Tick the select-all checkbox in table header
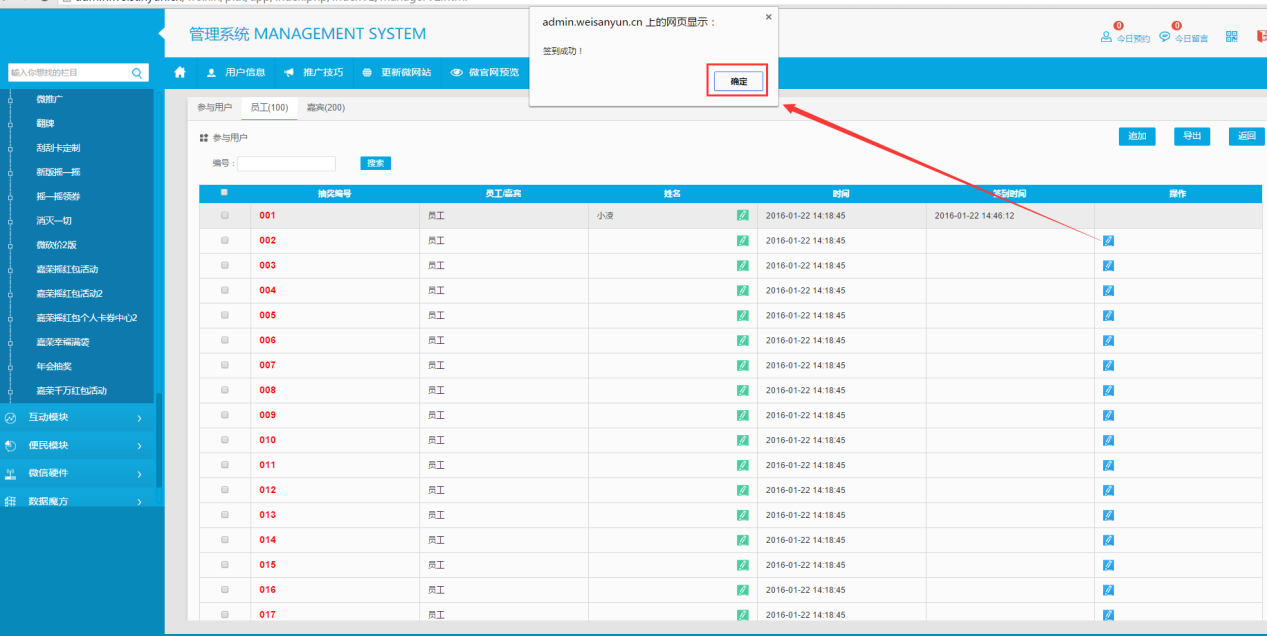 tap(224, 192)
